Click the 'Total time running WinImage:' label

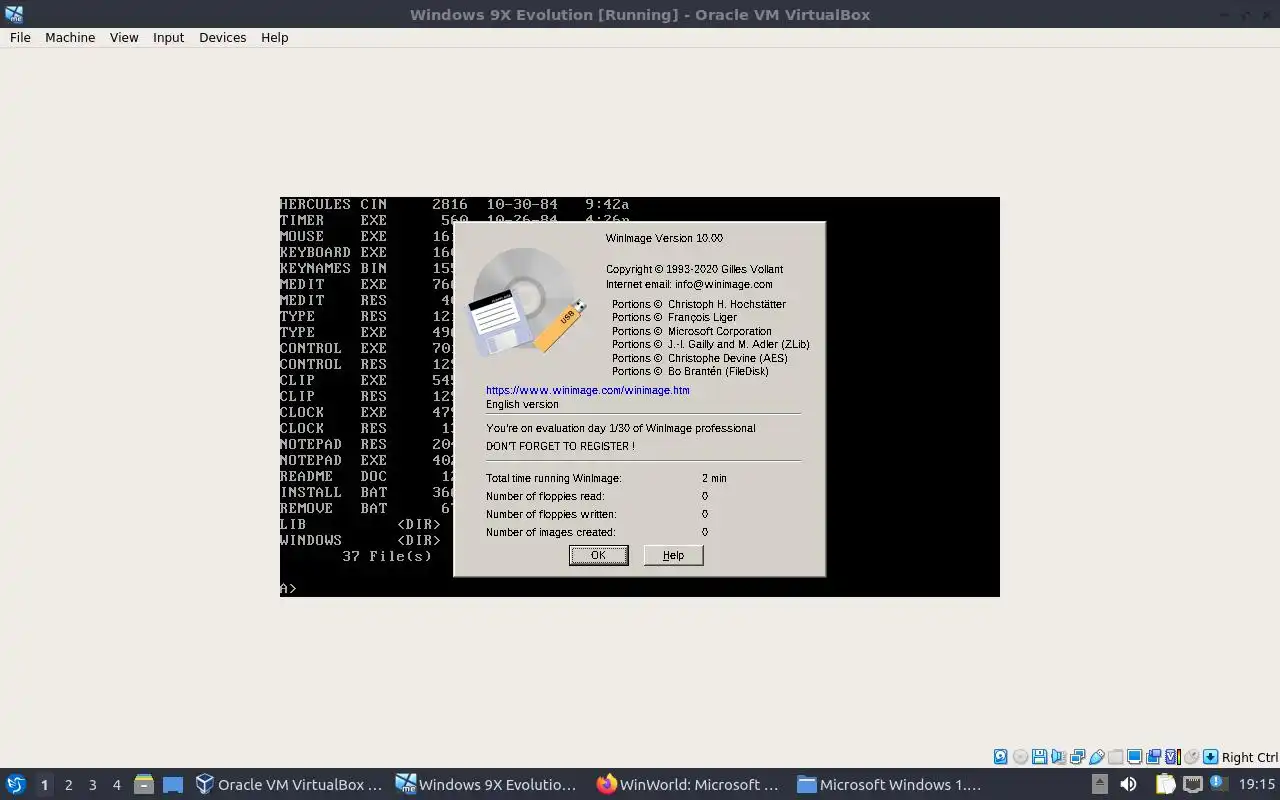[x=553, y=478]
